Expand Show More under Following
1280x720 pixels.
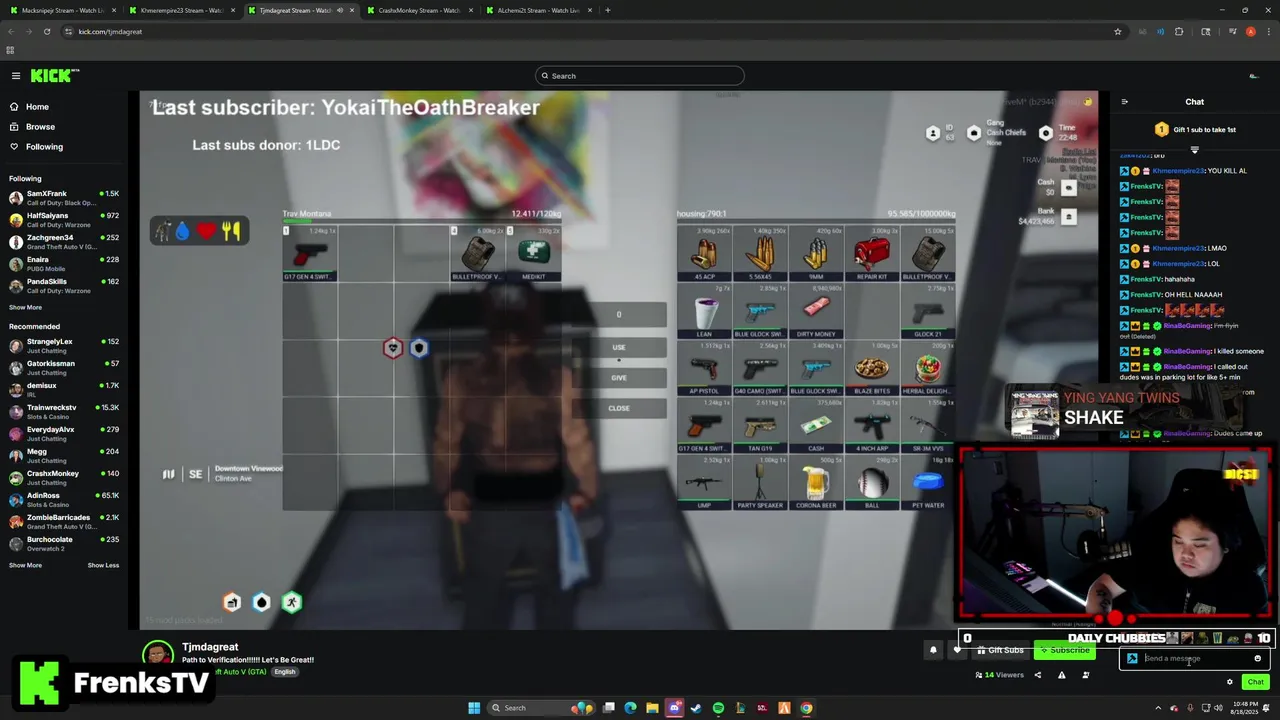26,307
